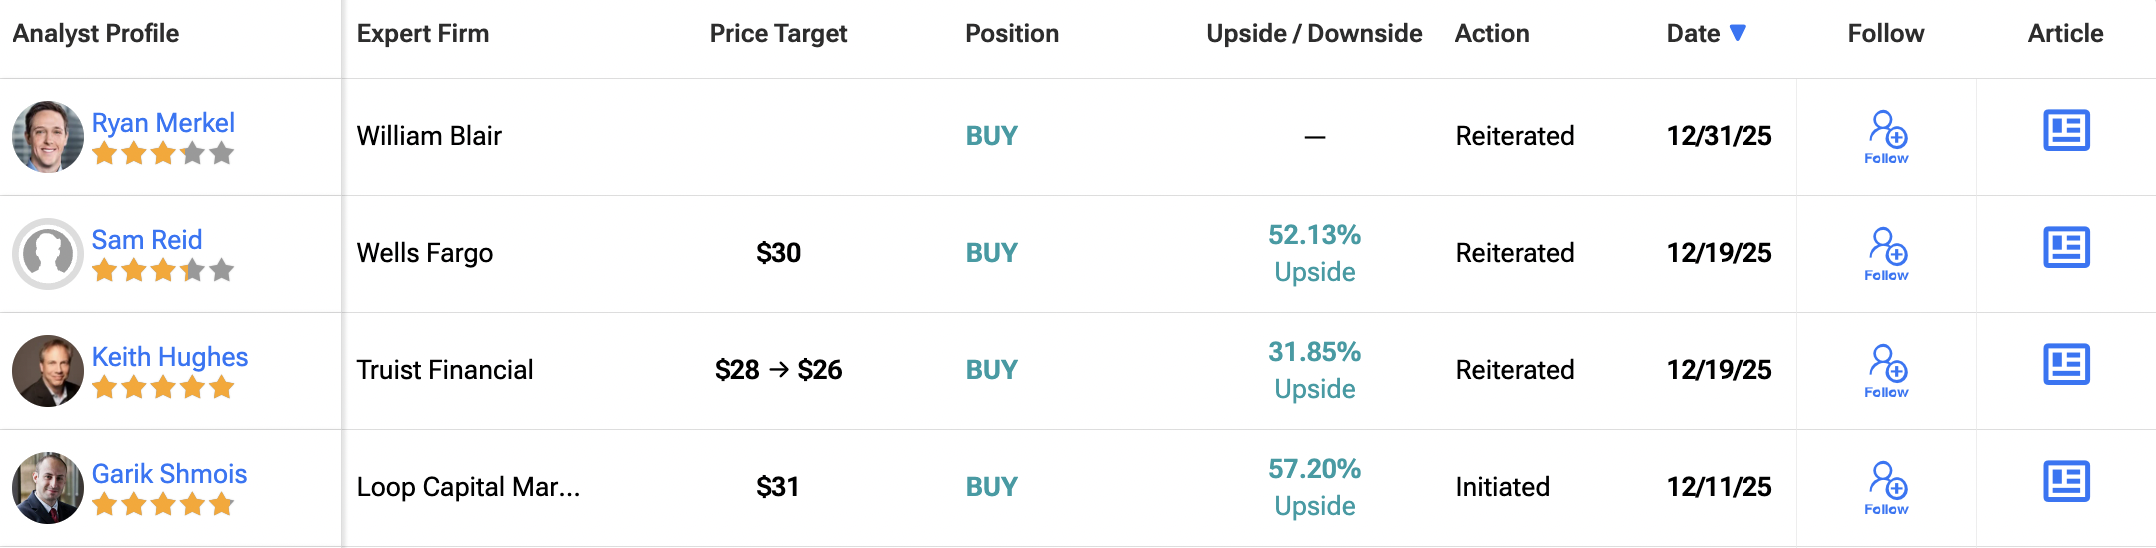Open Ryan Merkel's profile link

[x=163, y=123]
